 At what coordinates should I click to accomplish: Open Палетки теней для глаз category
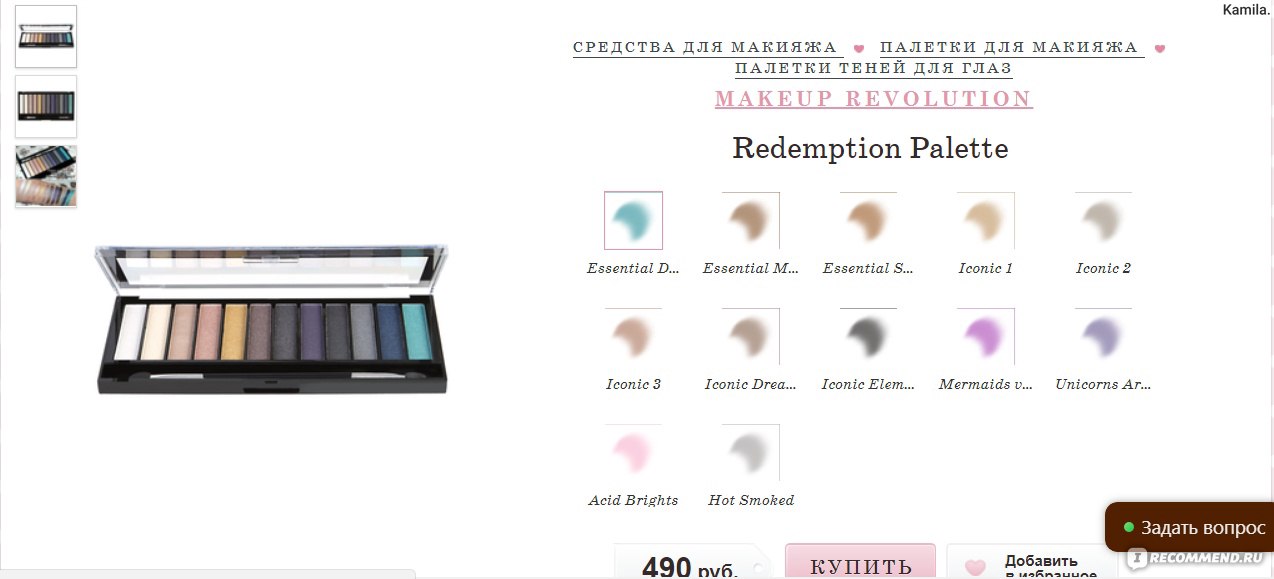click(873, 69)
